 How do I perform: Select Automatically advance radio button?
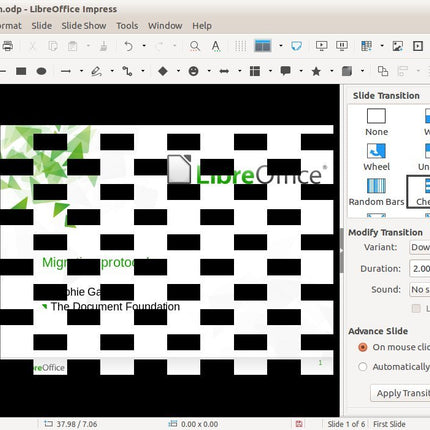363,367
